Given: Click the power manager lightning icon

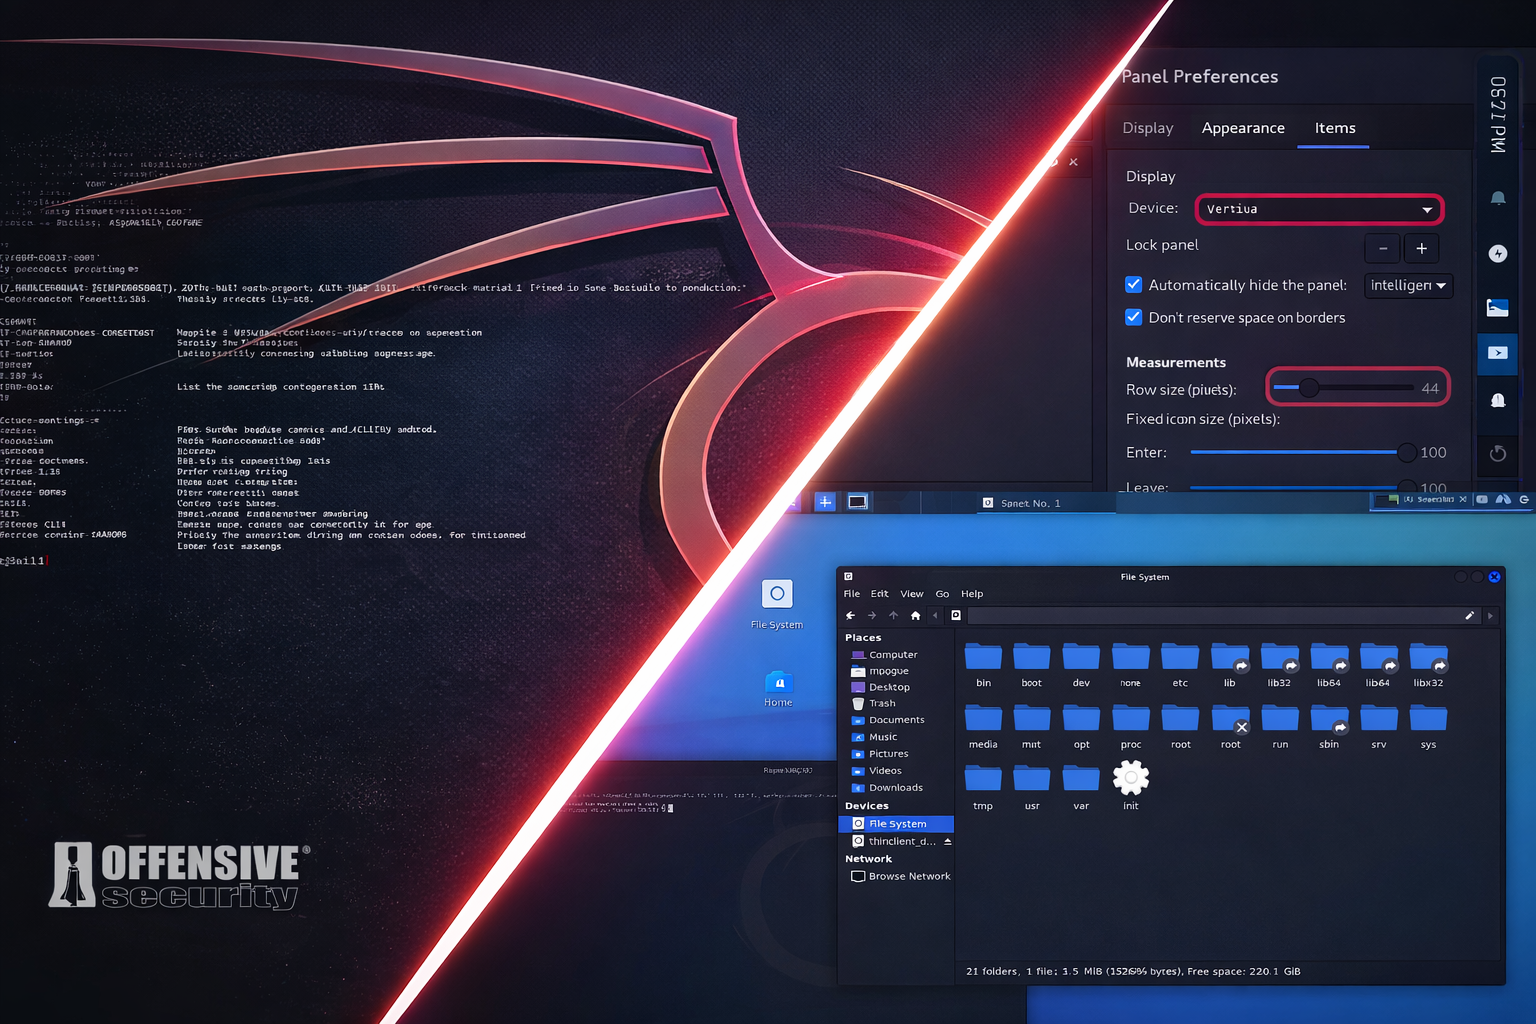Looking at the screenshot, I should coord(1497,254).
